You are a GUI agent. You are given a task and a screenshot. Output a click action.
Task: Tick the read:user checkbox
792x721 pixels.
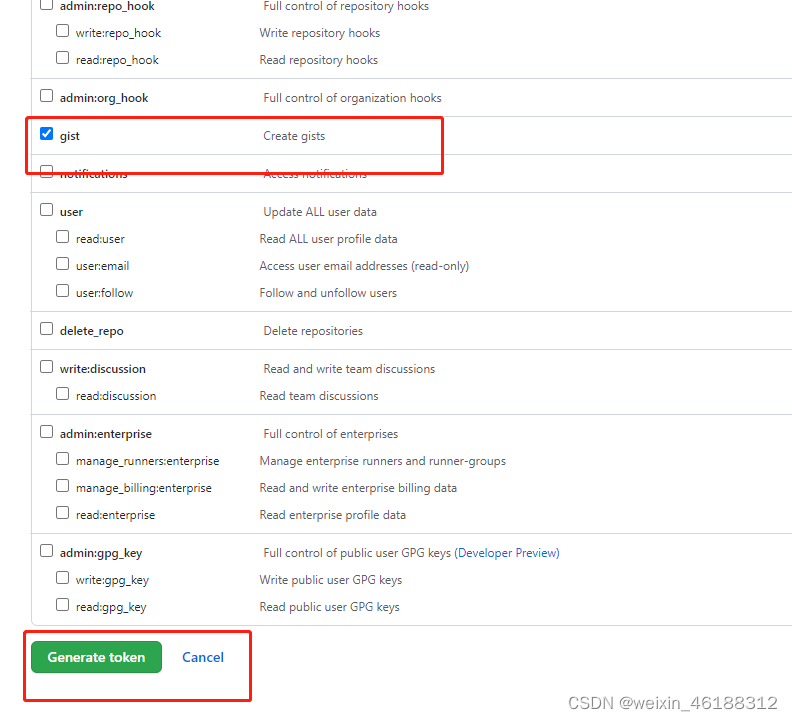63,237
